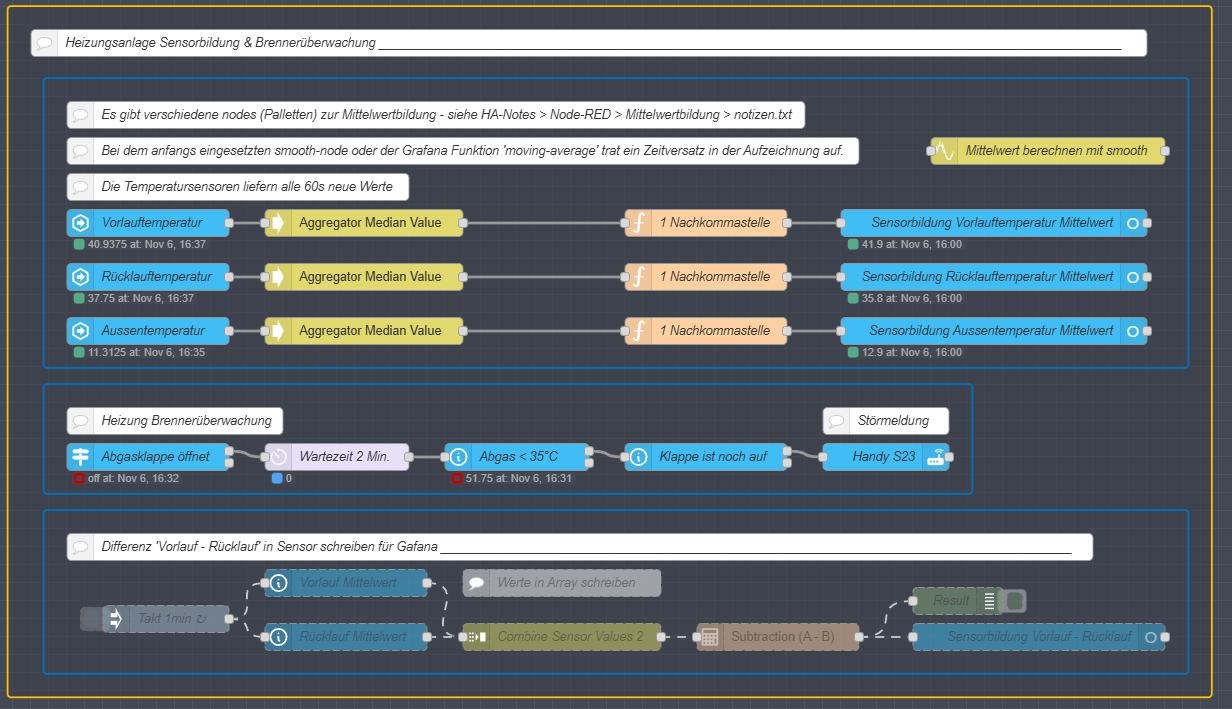Select the Heizung Brennerüberwachung comment node
This screenshot has height=709, width=1232.
[175, 421]
